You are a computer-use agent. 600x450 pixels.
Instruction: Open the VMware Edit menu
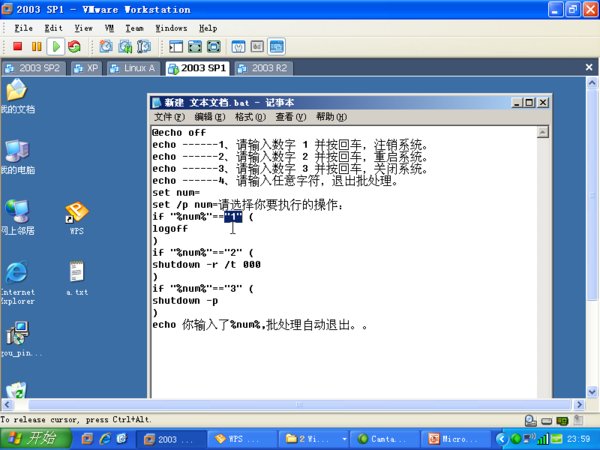[x=54, y=28]
